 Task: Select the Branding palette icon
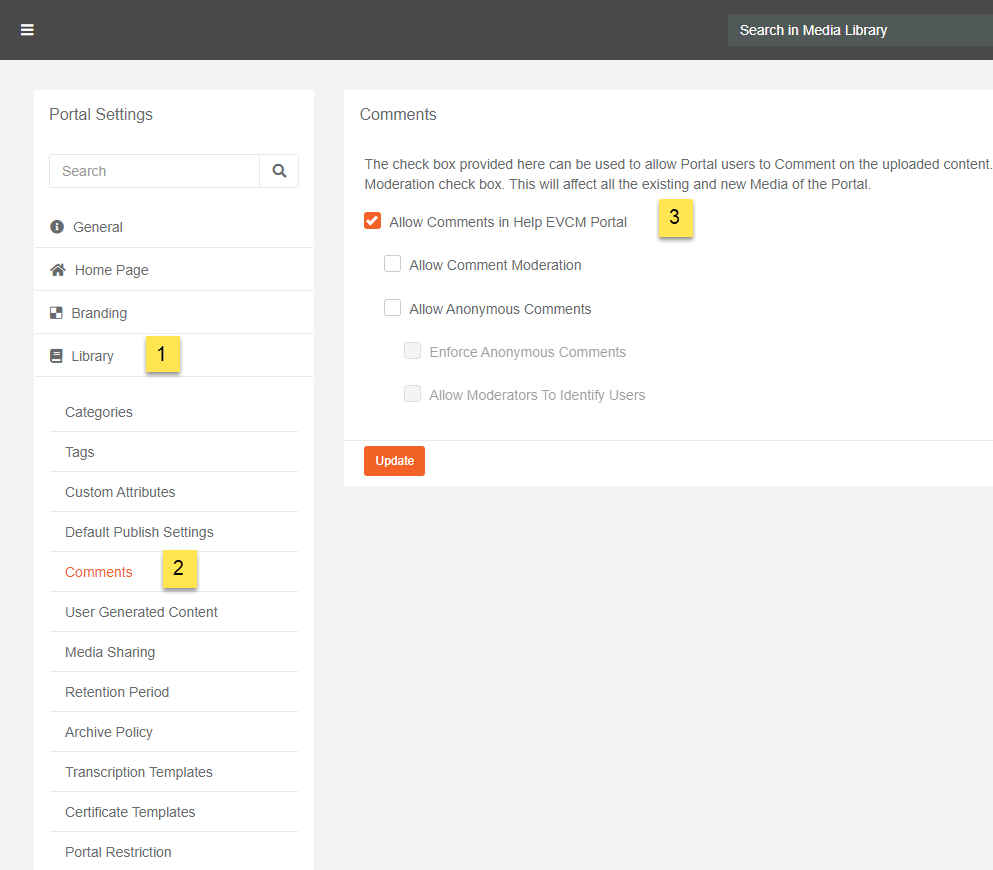[56, 312]
